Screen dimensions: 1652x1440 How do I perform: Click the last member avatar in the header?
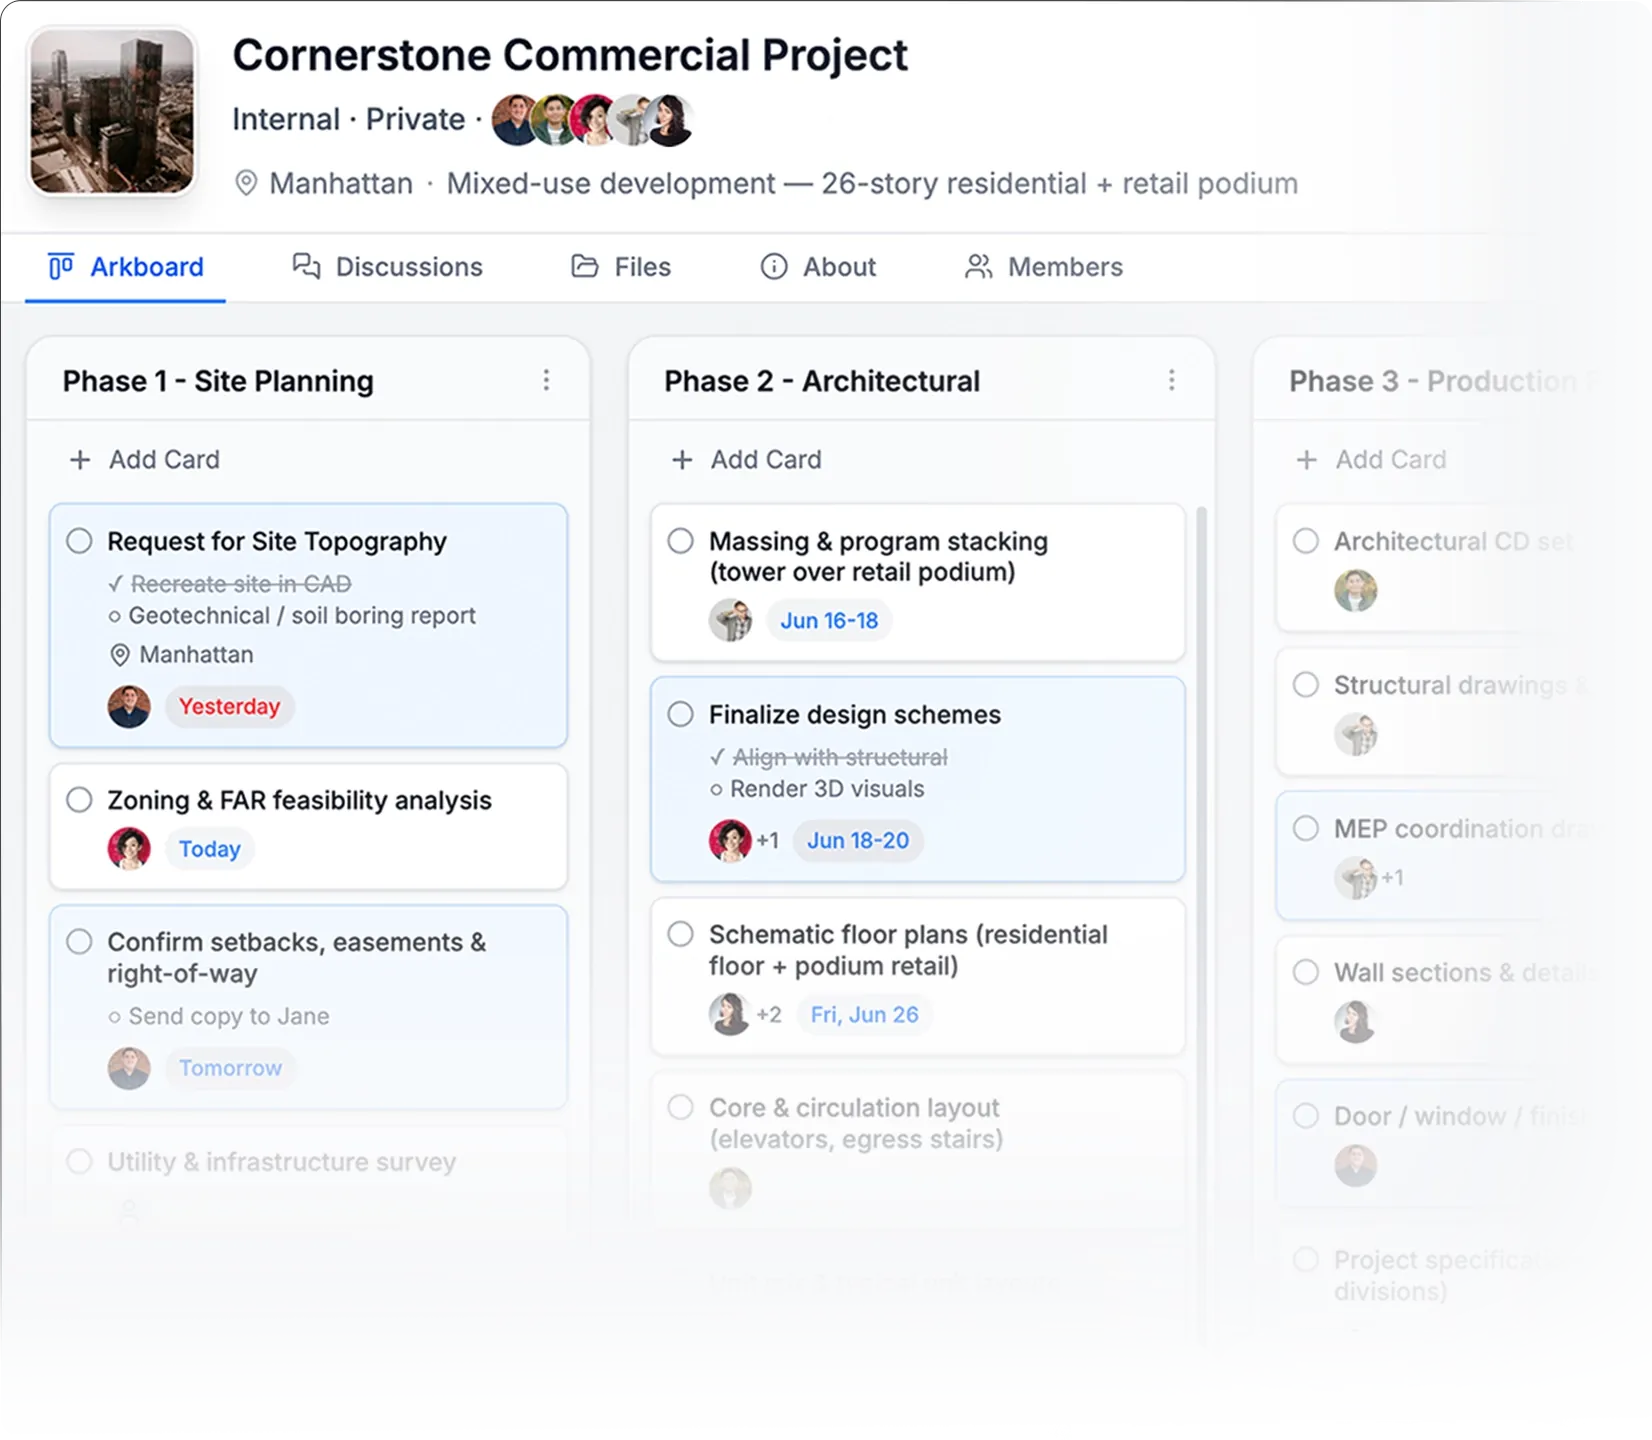pyautogui.click(x=669, y=120)
